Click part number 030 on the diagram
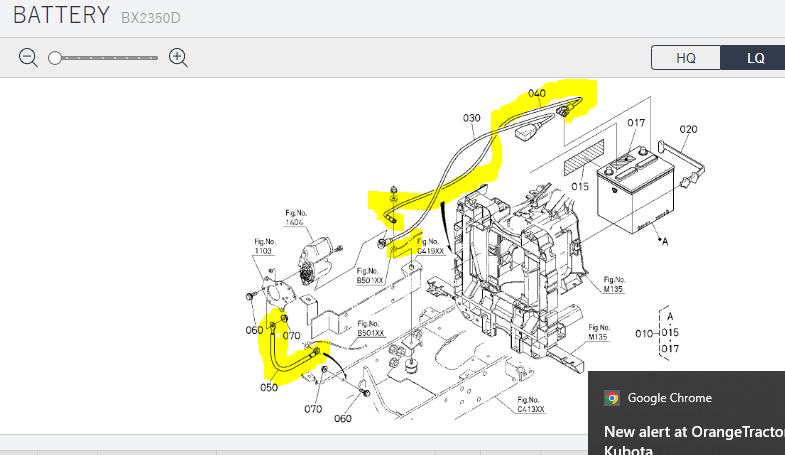Screen dimensions: 785x455 coord(472,118)
